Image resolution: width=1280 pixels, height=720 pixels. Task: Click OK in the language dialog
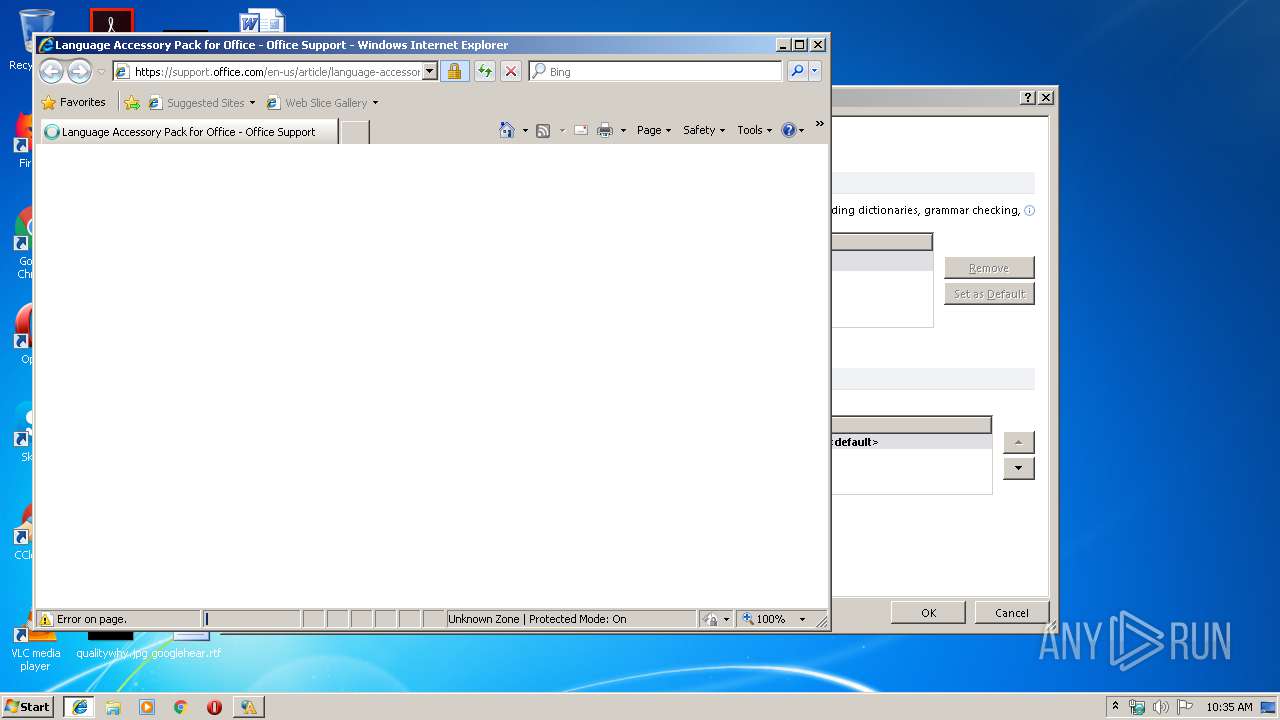928,613
